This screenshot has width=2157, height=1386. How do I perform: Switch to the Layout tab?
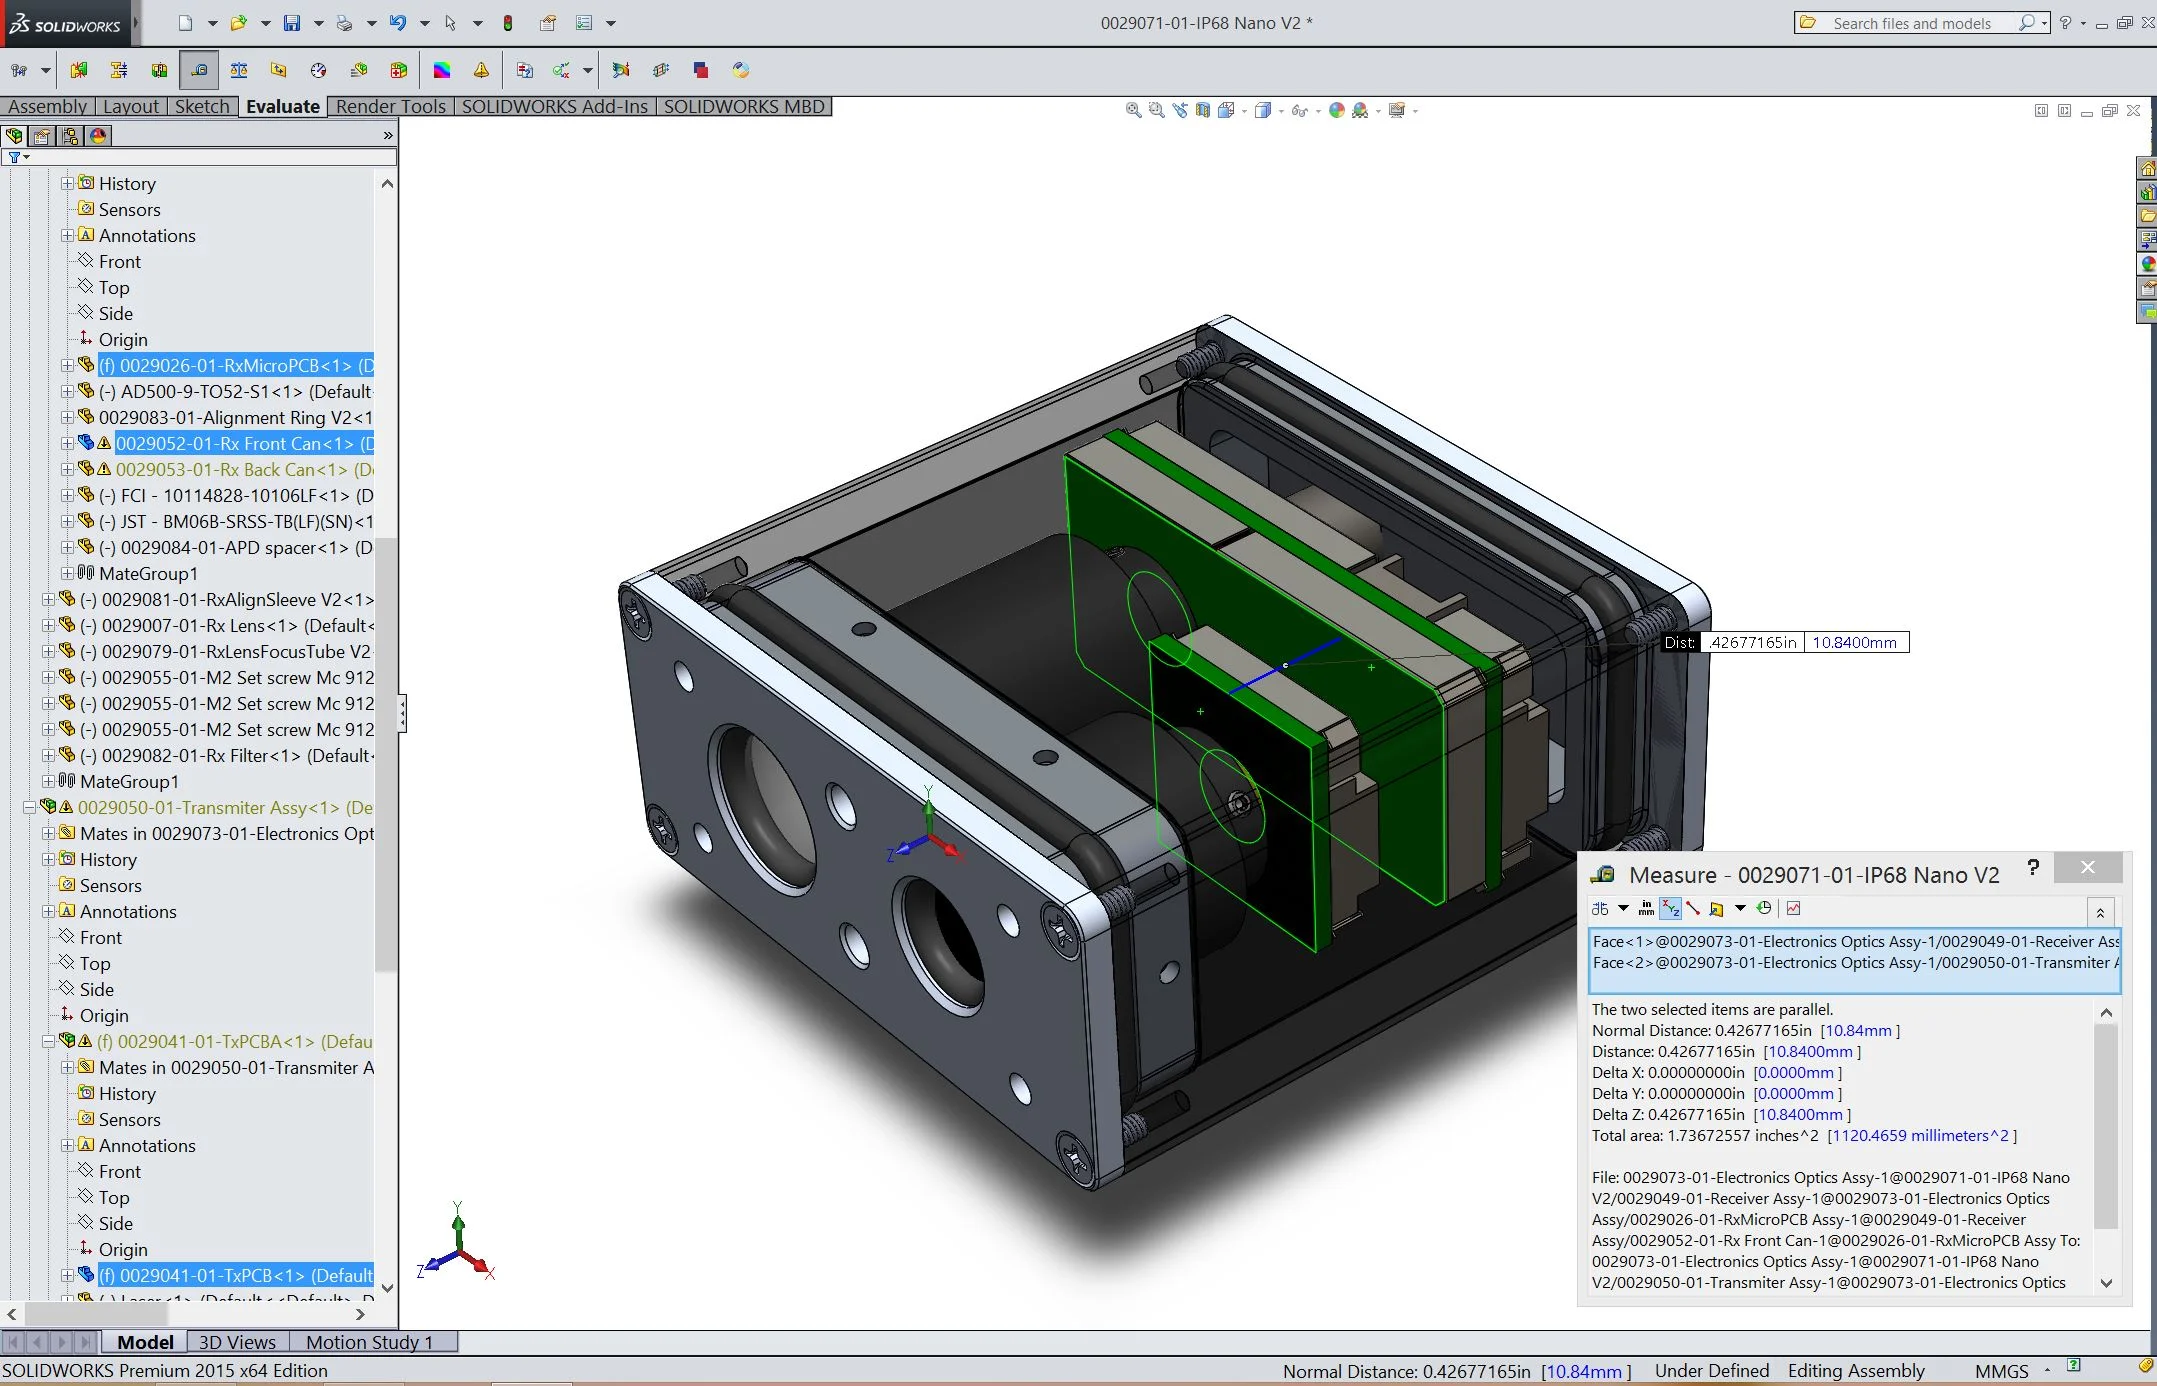(131, 106)
